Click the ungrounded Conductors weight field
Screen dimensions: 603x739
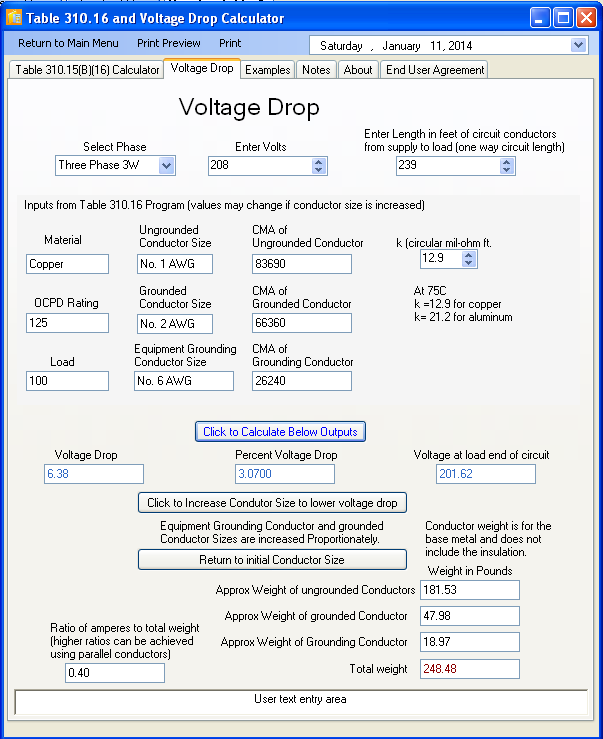click(x=470, y=590)
